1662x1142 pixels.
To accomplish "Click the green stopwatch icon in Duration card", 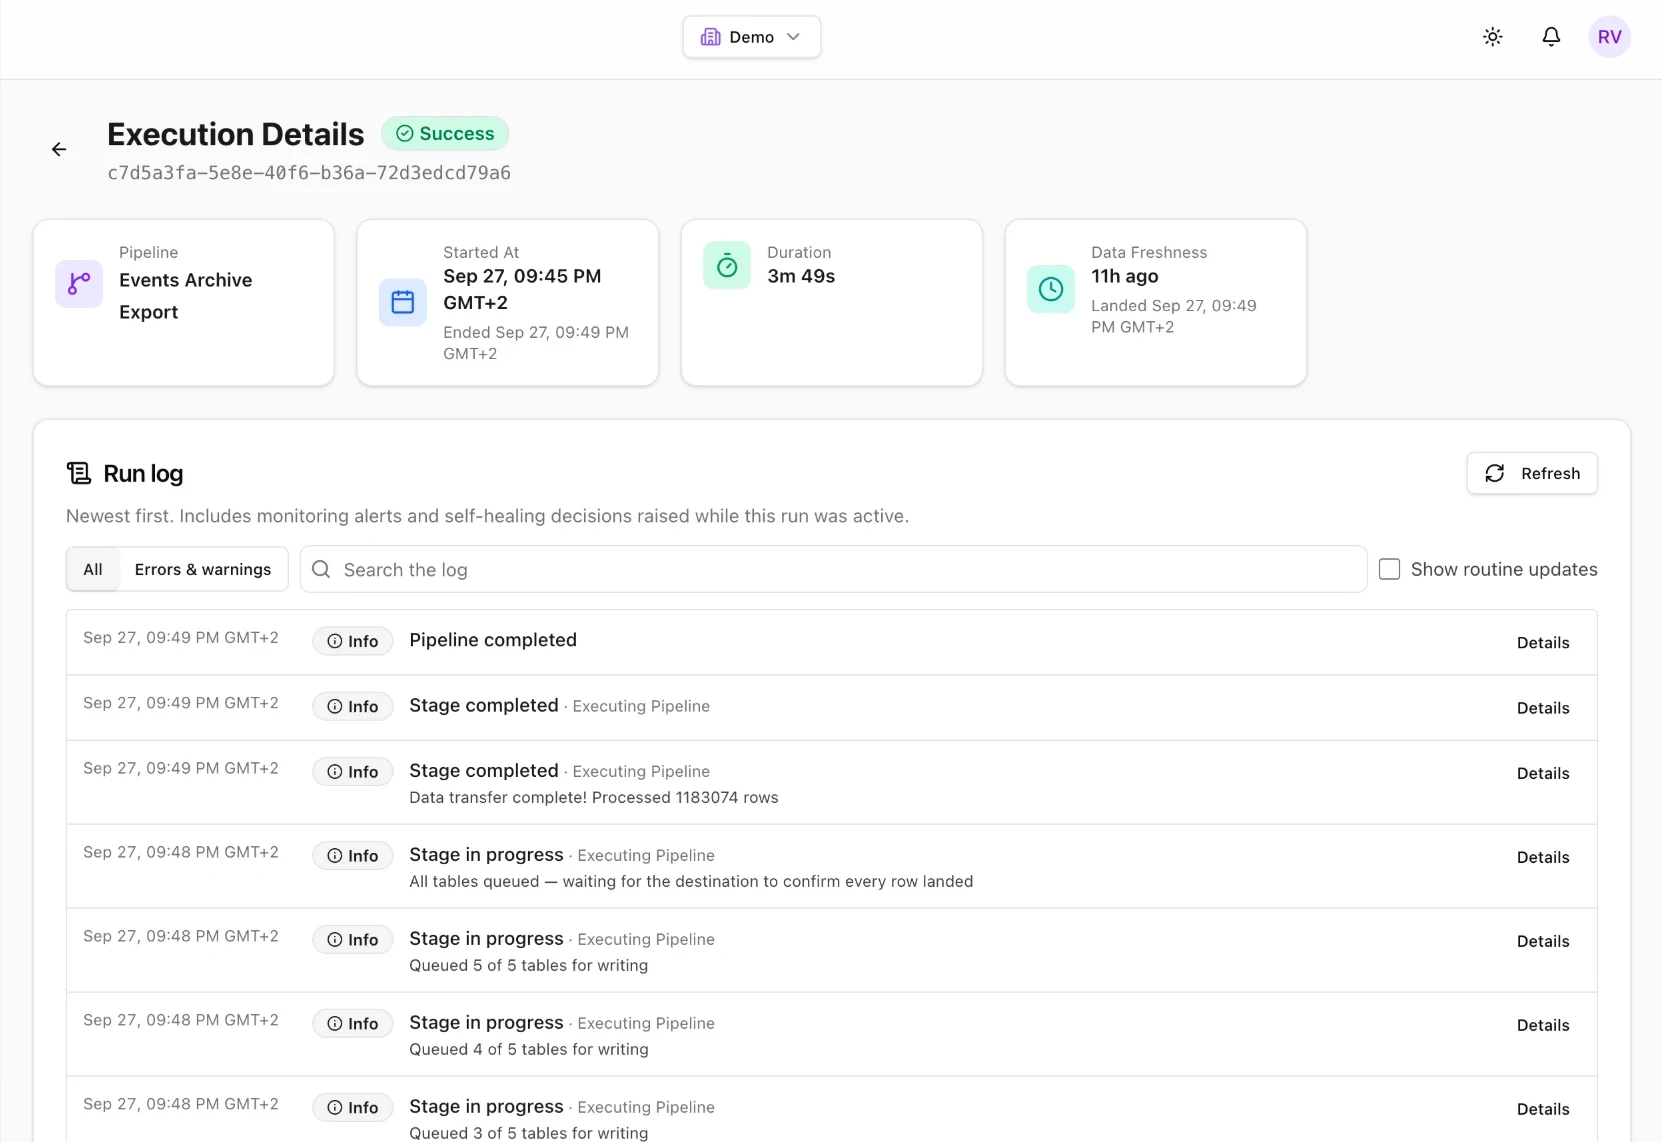I will pyautogui.click(x=727, y=266).
